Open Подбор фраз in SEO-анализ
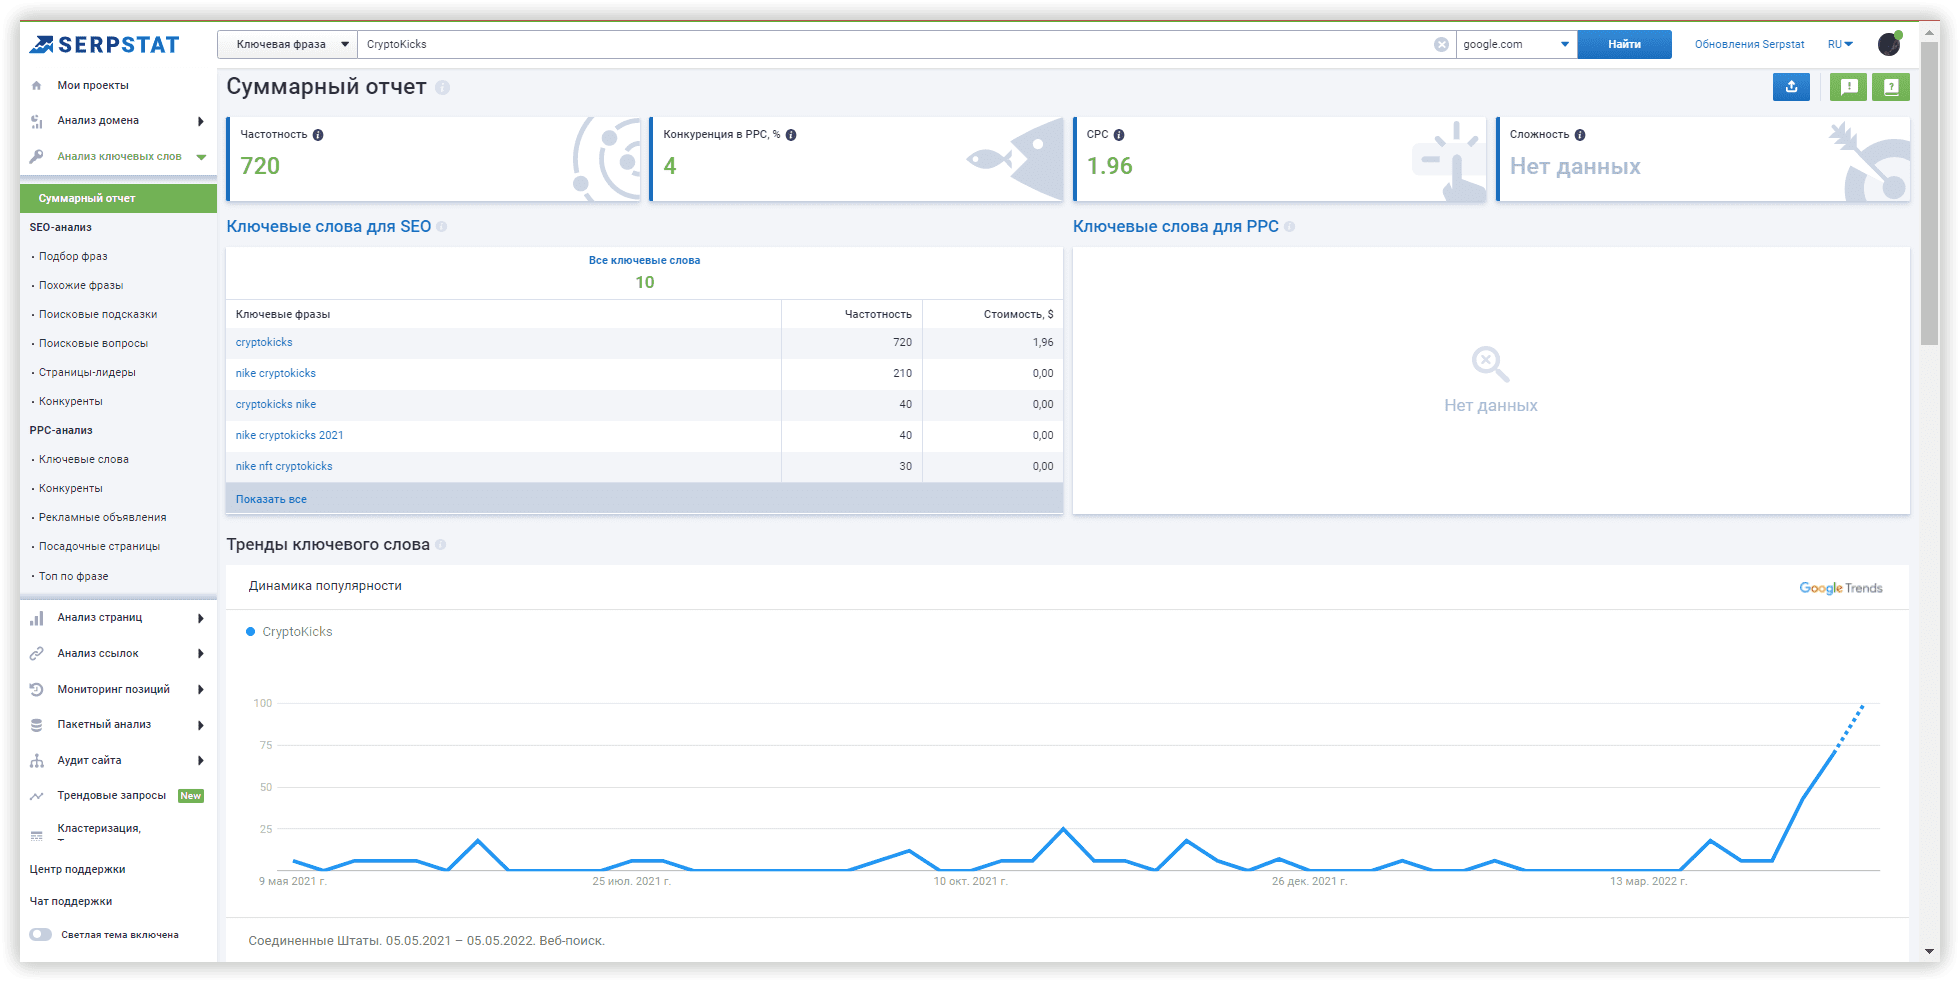 73,257
